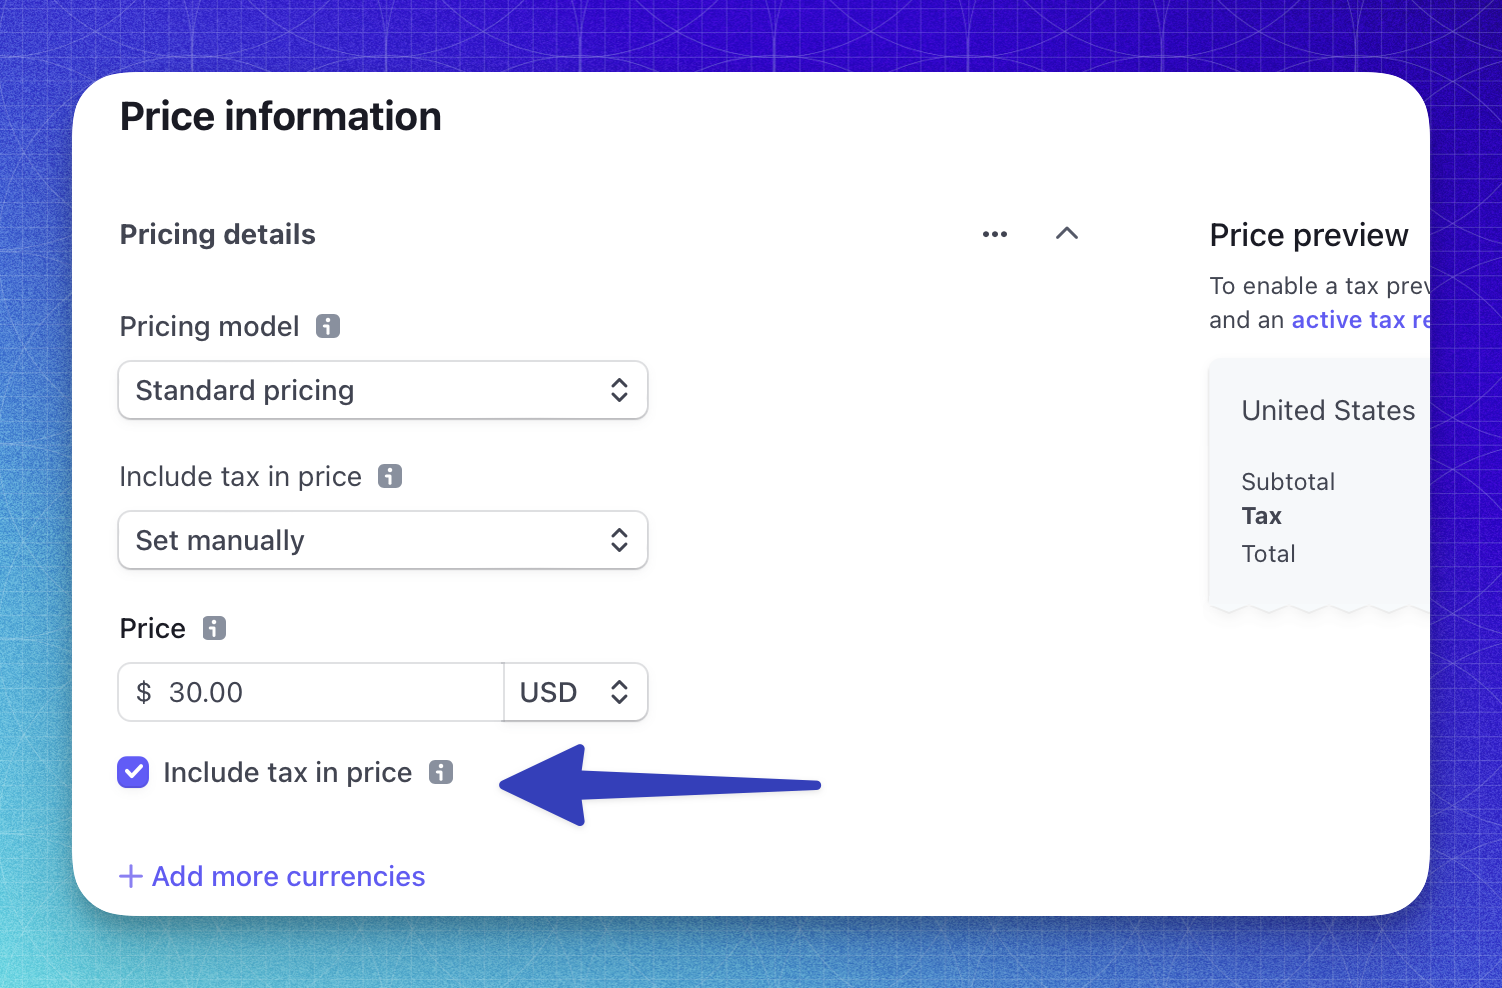1502x988 pixels.
Task: Click the Pricing details section heading
Action: (x=218, y=234)
